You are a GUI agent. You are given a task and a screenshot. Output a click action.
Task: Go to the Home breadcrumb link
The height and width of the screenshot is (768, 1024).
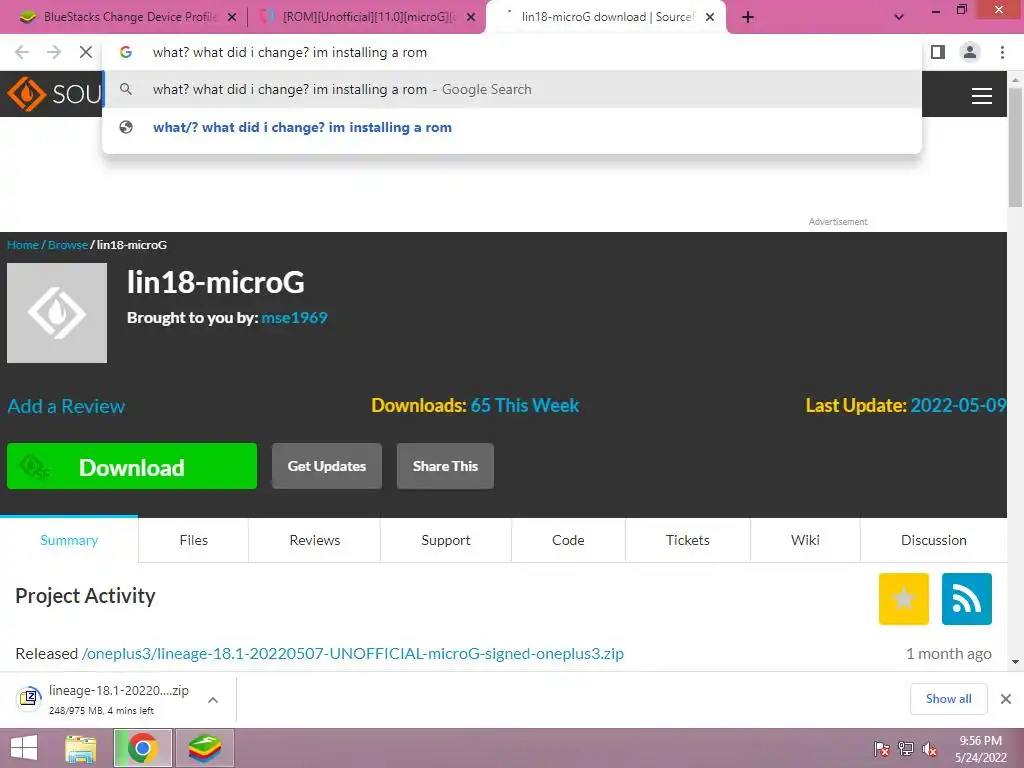point(23,245)
